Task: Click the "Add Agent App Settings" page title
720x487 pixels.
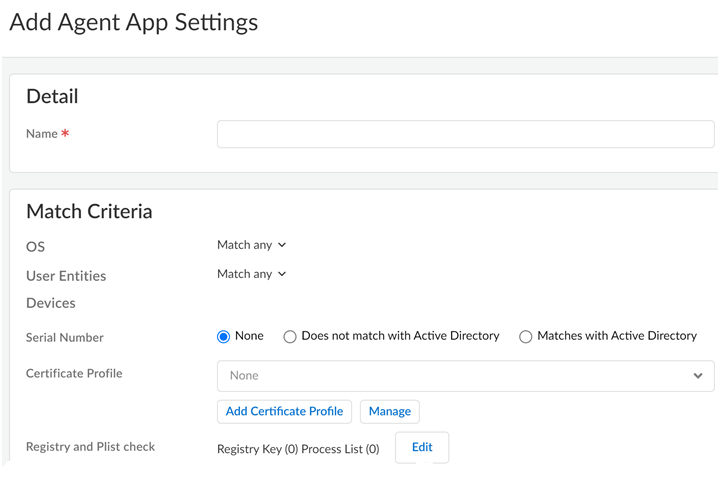Action: (133, 22)
